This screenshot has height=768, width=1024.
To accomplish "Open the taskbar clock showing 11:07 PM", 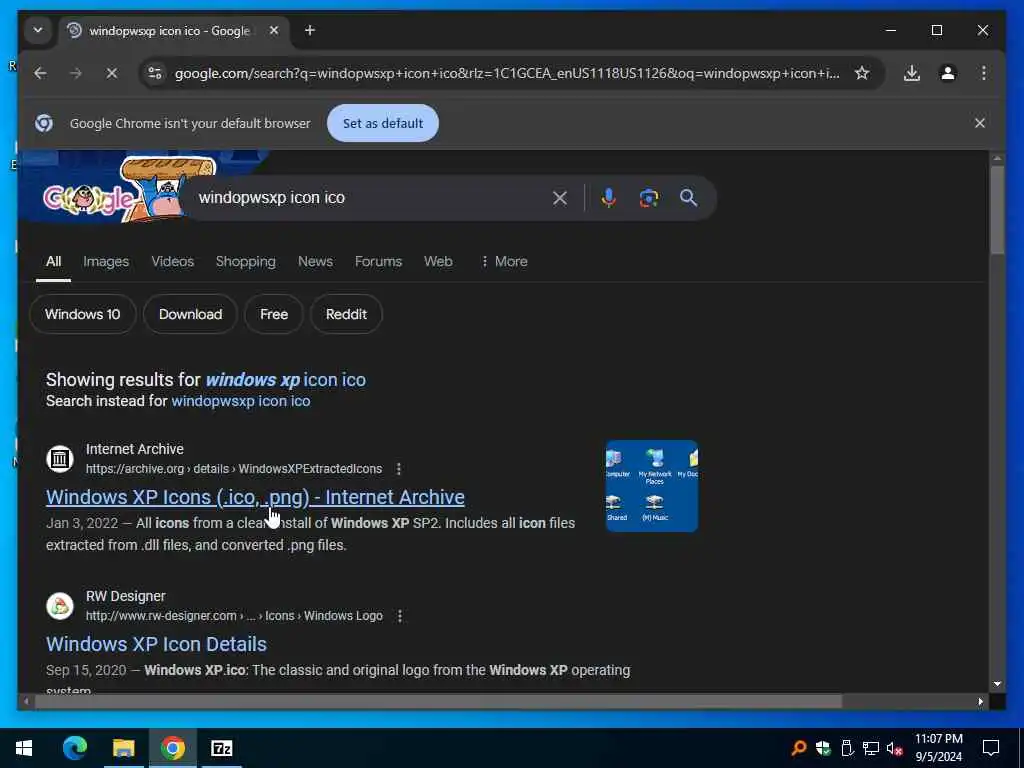I will point(938,748).
